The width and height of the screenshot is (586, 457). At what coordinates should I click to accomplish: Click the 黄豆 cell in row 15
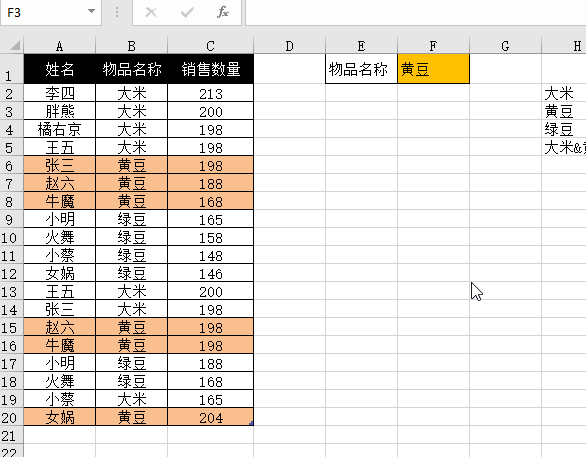point(132,327)
